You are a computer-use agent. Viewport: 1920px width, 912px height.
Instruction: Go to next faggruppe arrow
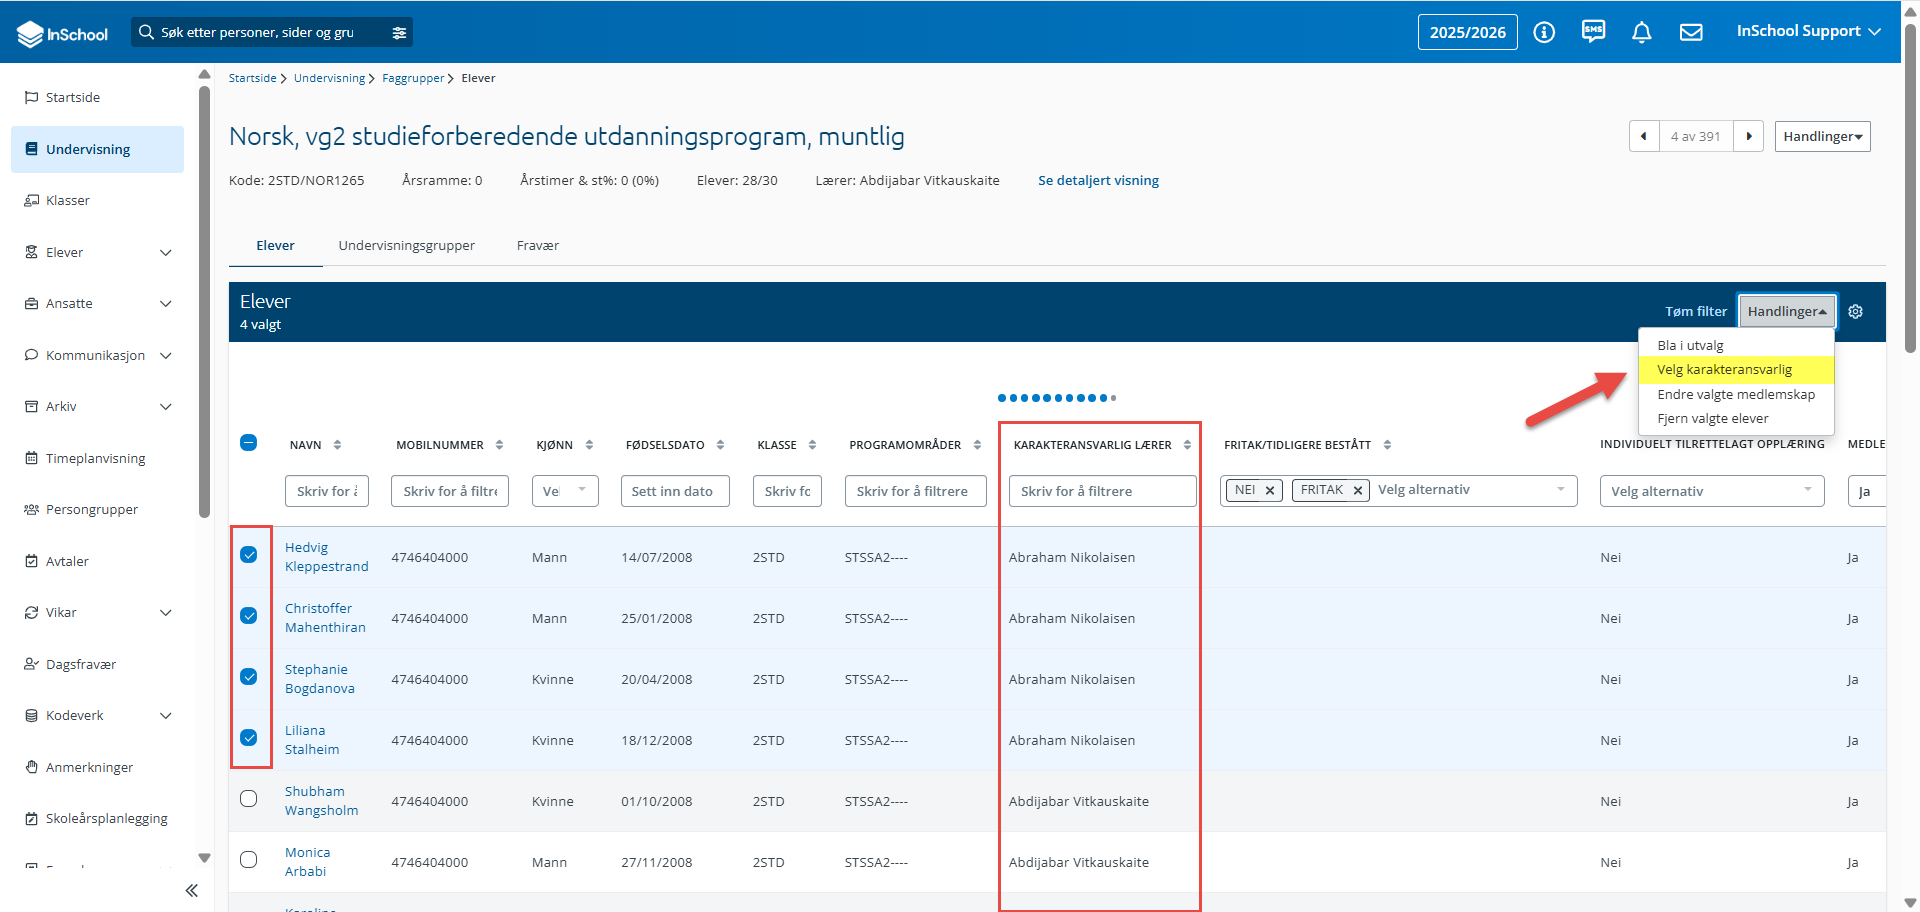click(x=1748, y=136)
